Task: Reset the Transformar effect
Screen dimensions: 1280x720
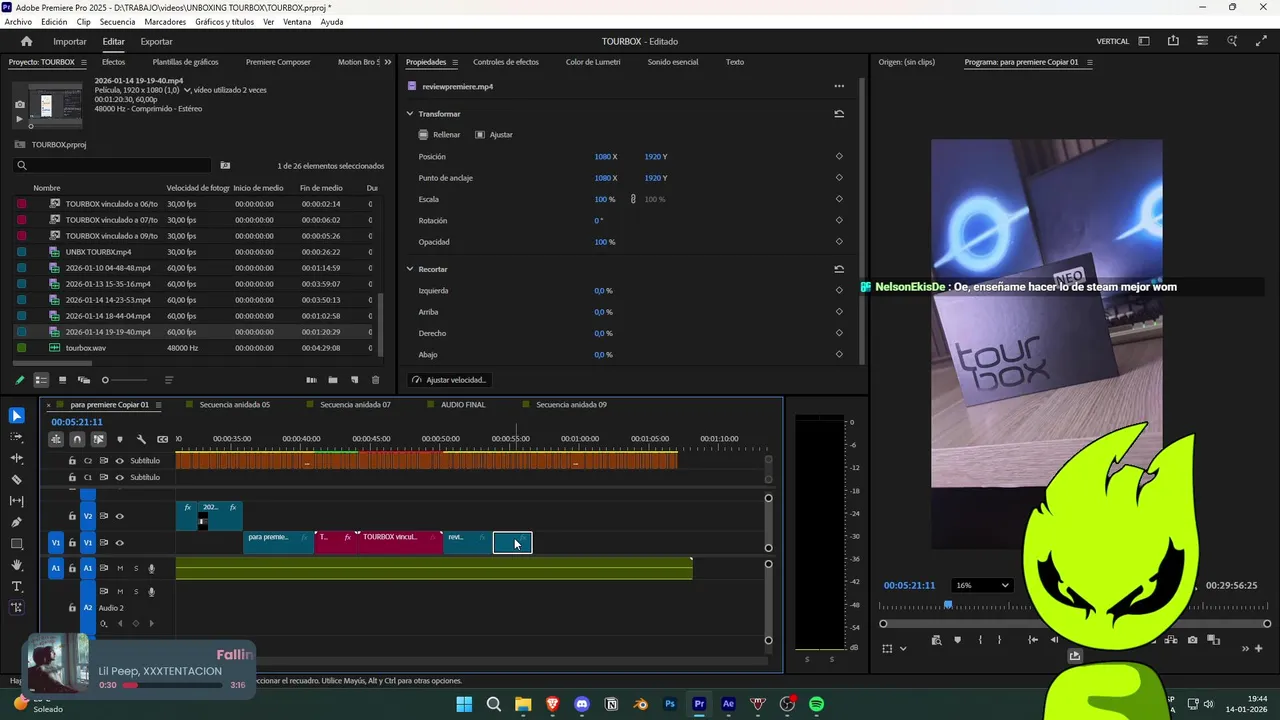Action: pos(839,114)
